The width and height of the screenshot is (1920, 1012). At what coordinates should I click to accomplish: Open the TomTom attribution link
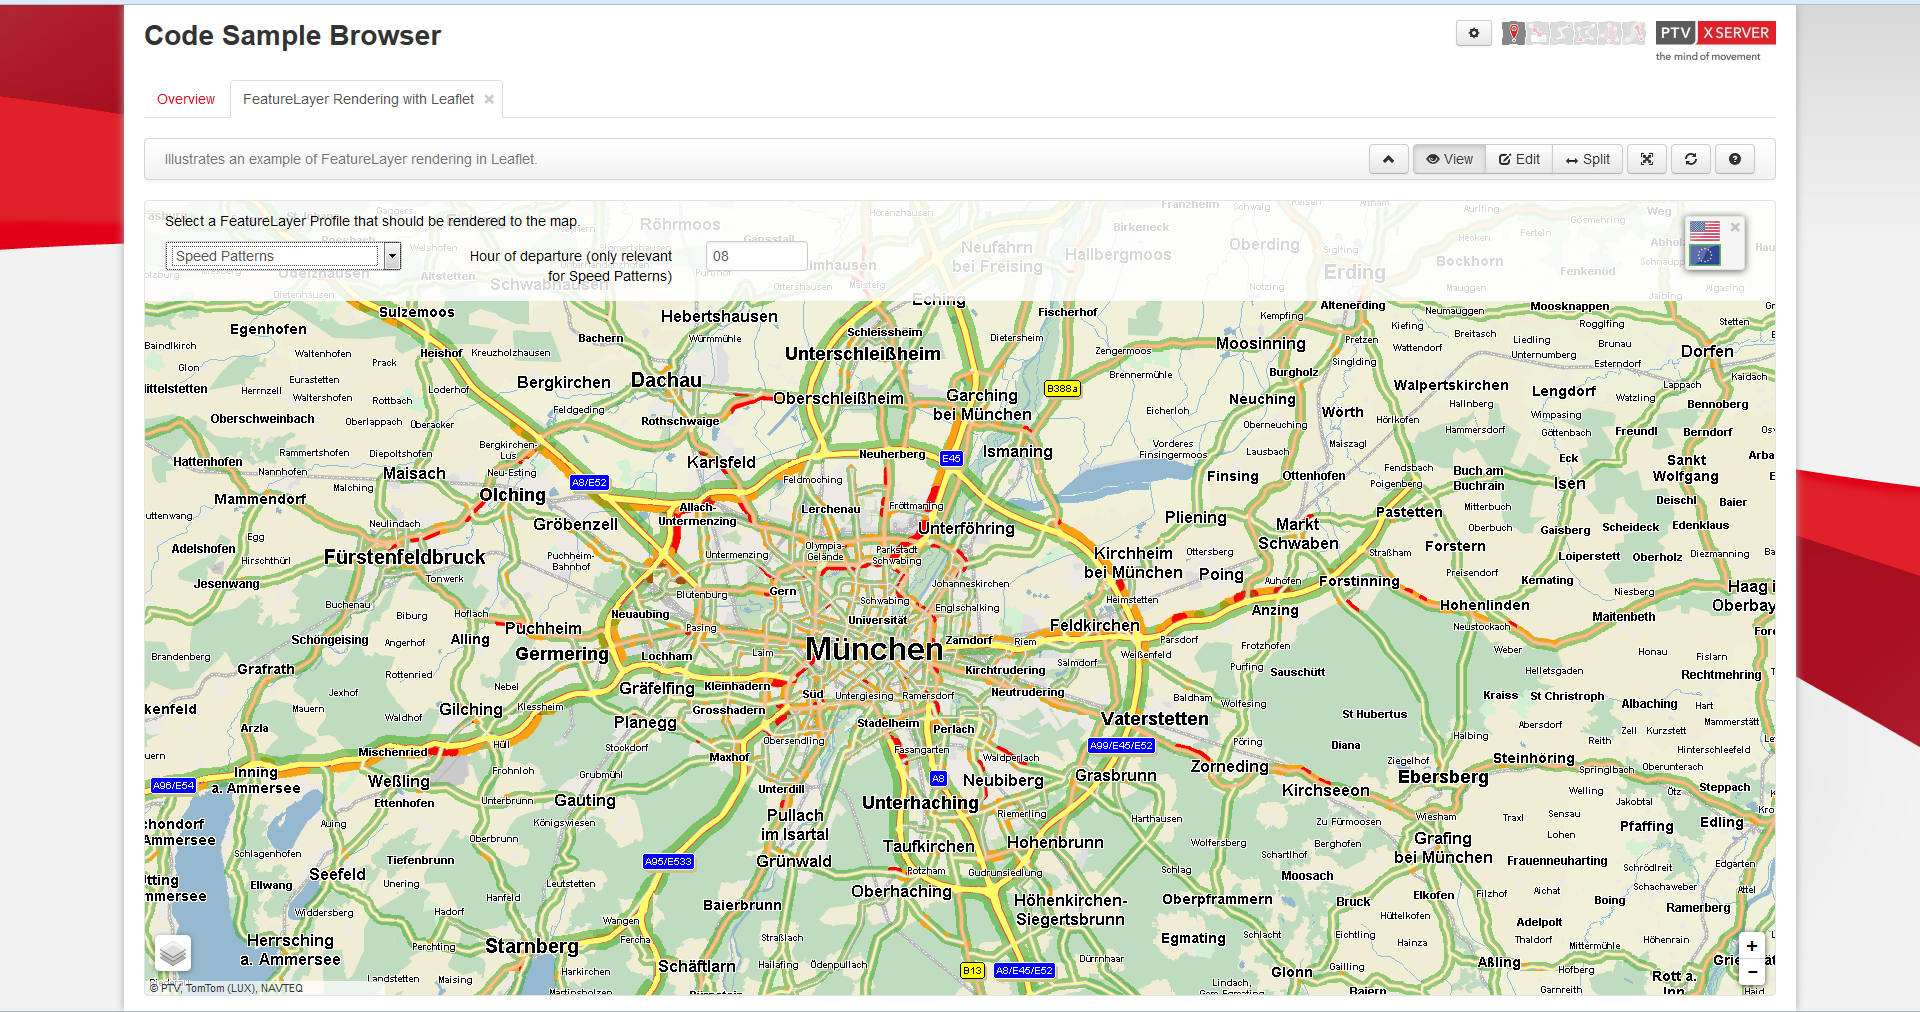tap(207, 988)
